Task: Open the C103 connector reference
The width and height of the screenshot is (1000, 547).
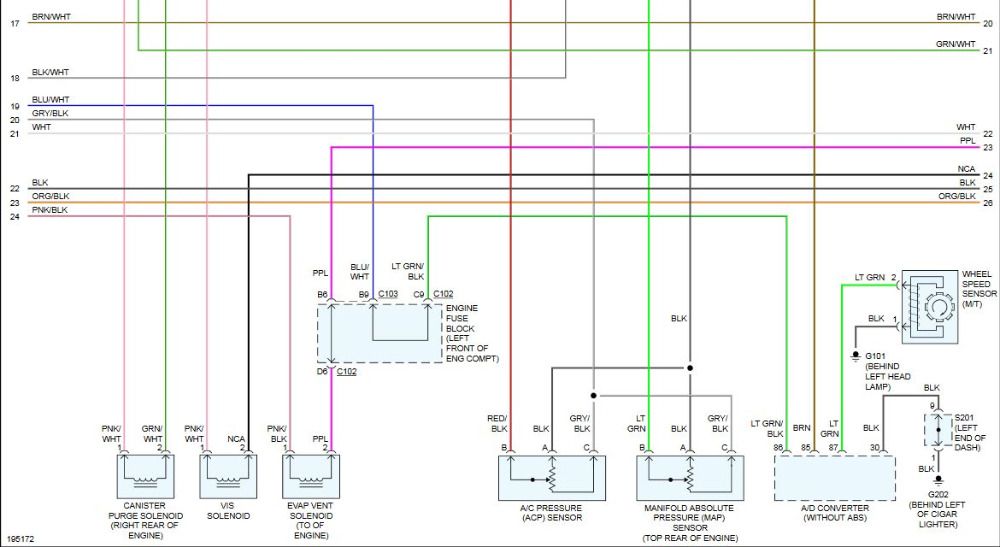Action: tap(388, 294)
